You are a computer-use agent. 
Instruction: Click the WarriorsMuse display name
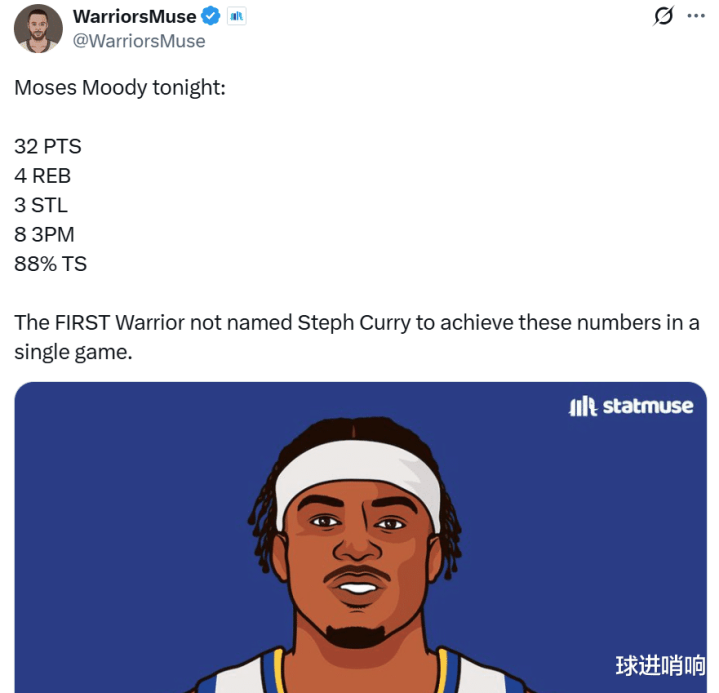pos(134,17)
